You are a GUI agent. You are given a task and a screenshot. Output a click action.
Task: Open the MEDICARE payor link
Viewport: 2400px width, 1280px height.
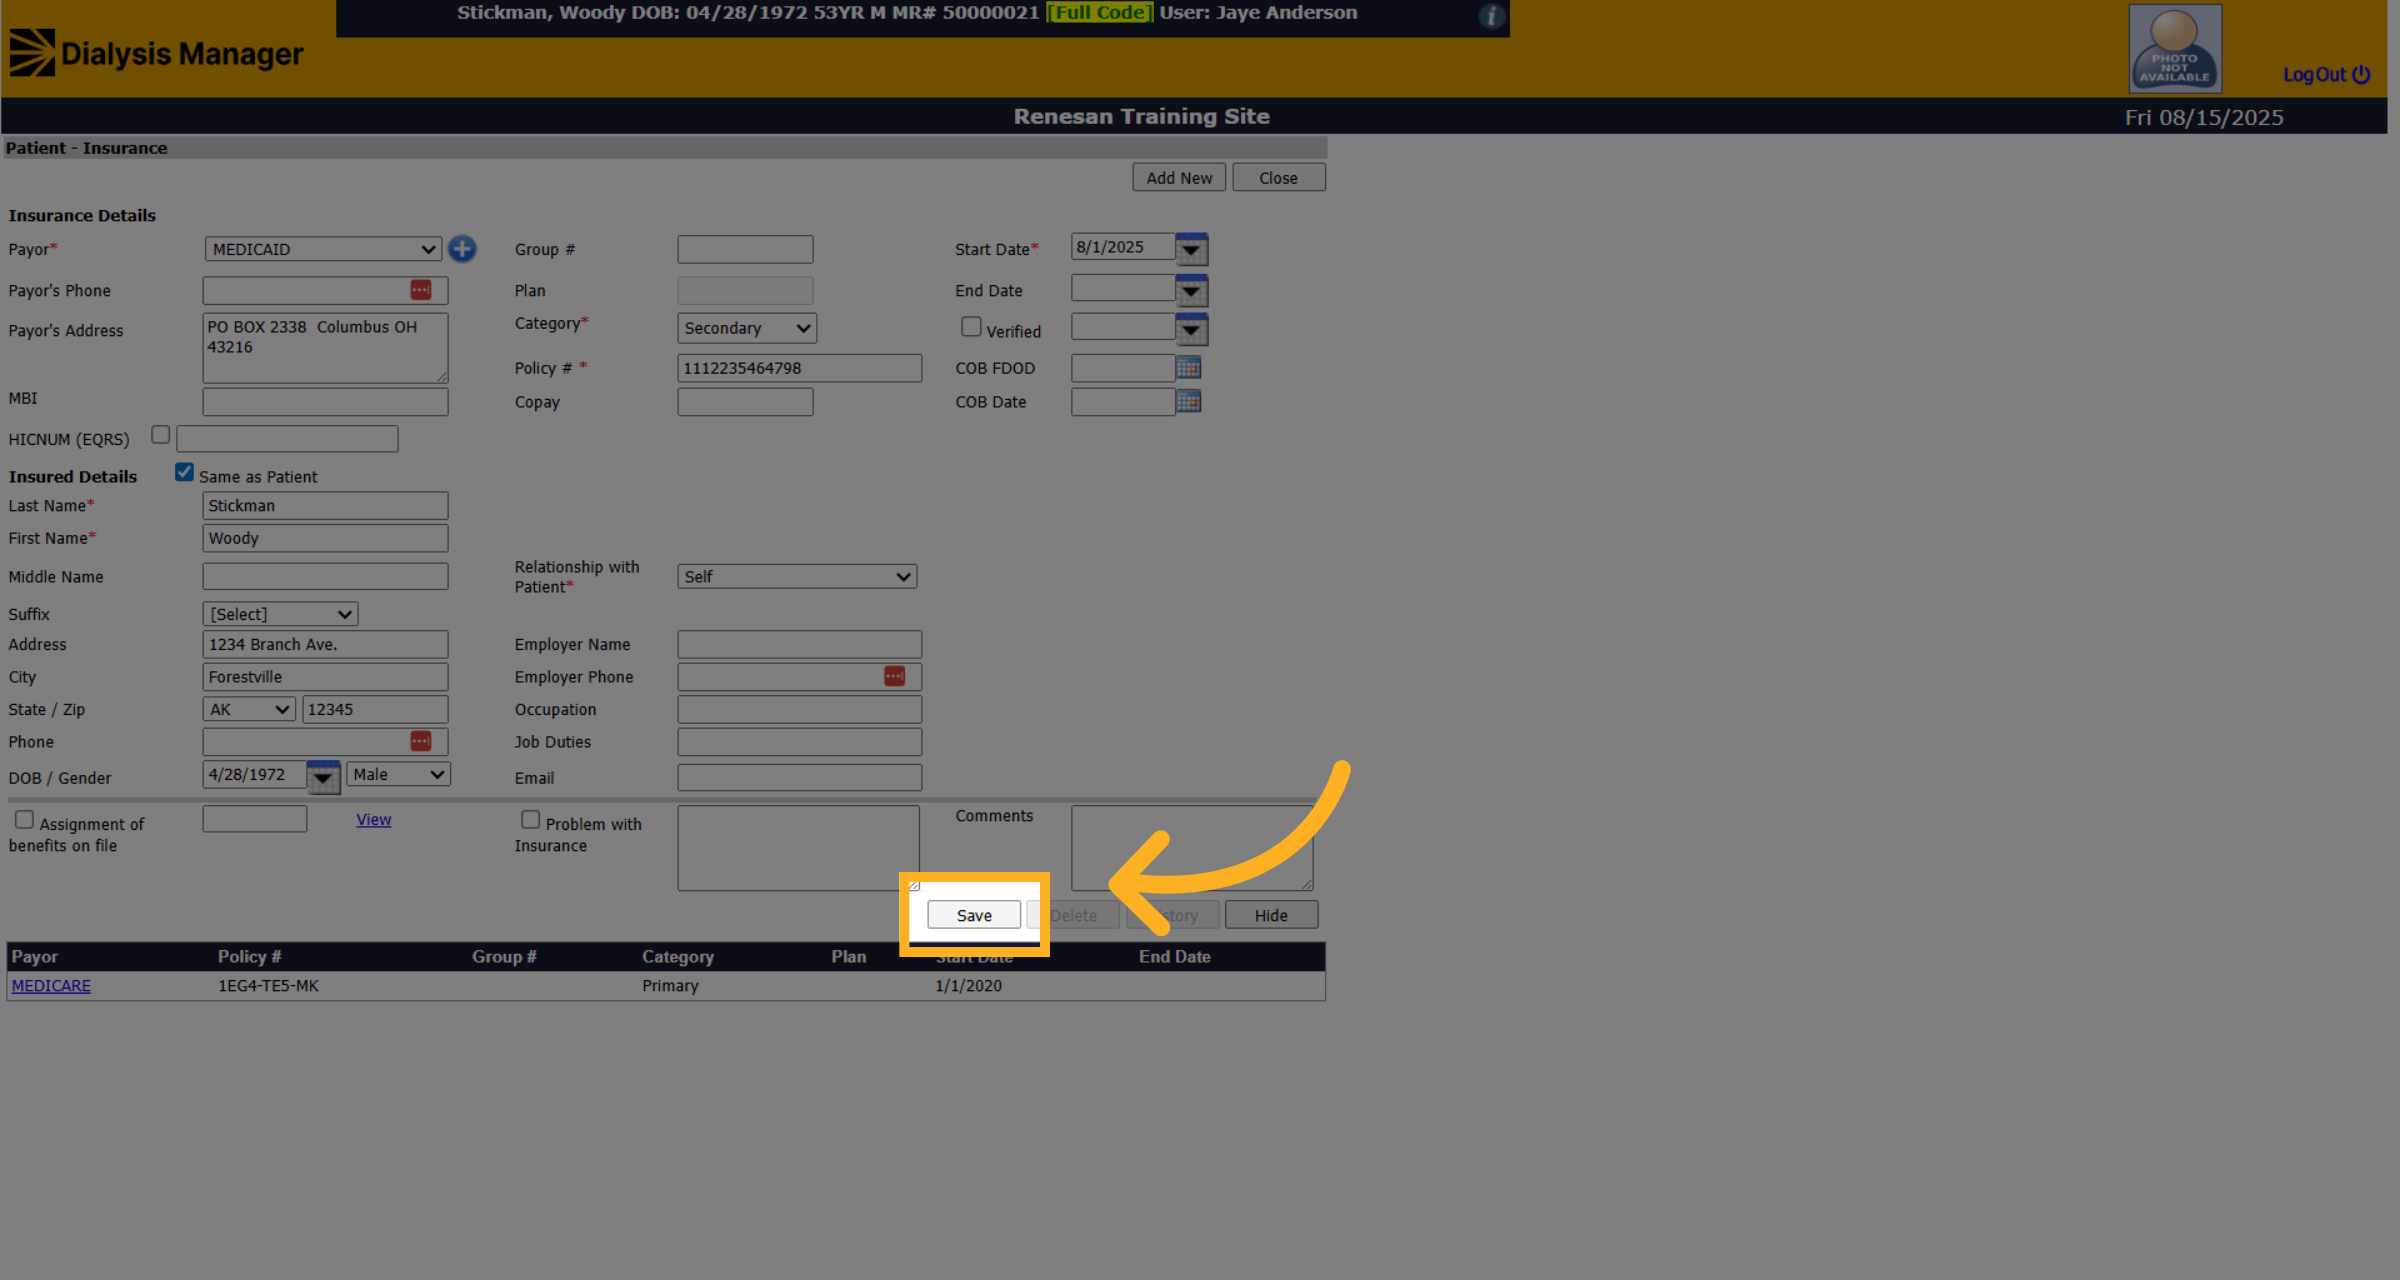51,985
